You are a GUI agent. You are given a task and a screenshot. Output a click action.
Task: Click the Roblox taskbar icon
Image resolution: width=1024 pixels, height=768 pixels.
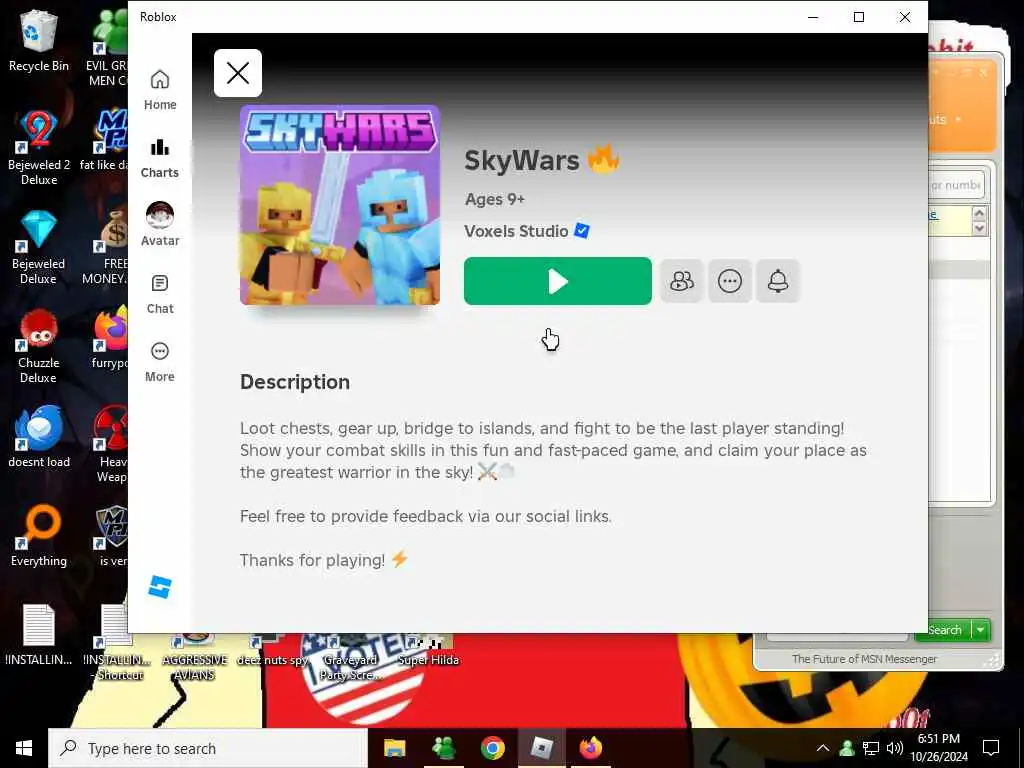click(541, 748)
